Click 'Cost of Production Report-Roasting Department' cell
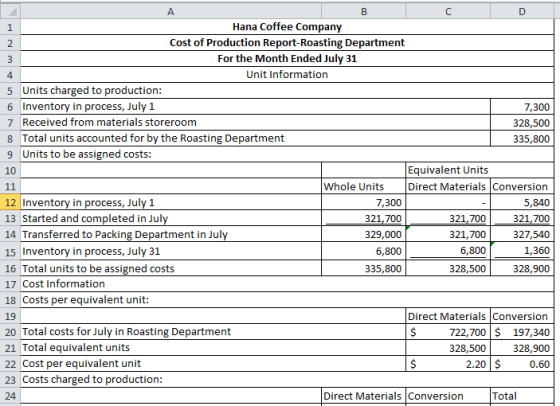 tap(287, 42)
